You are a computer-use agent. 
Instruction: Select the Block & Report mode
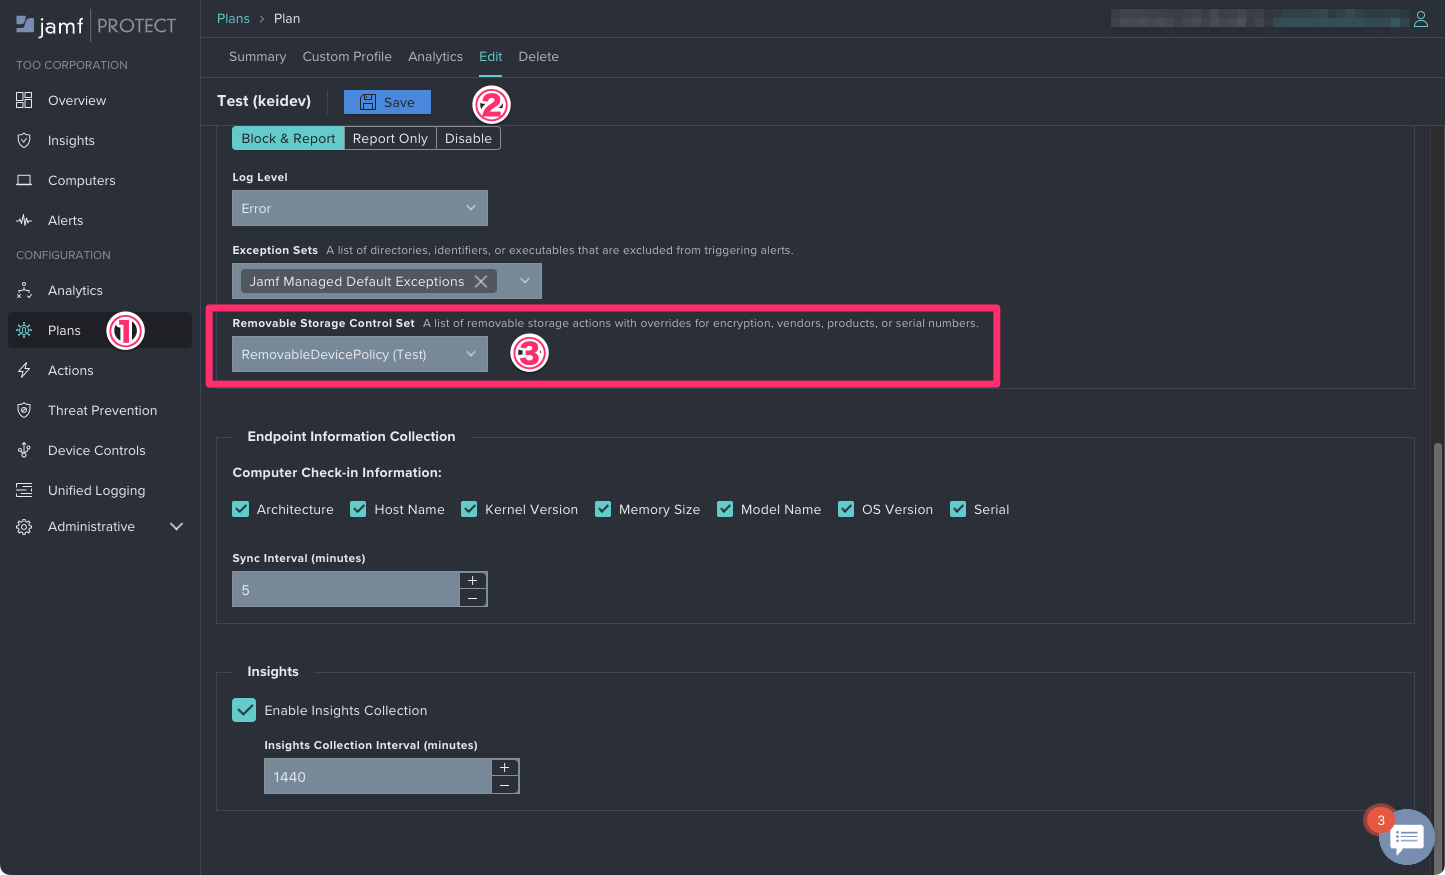(x=288, y=138)
